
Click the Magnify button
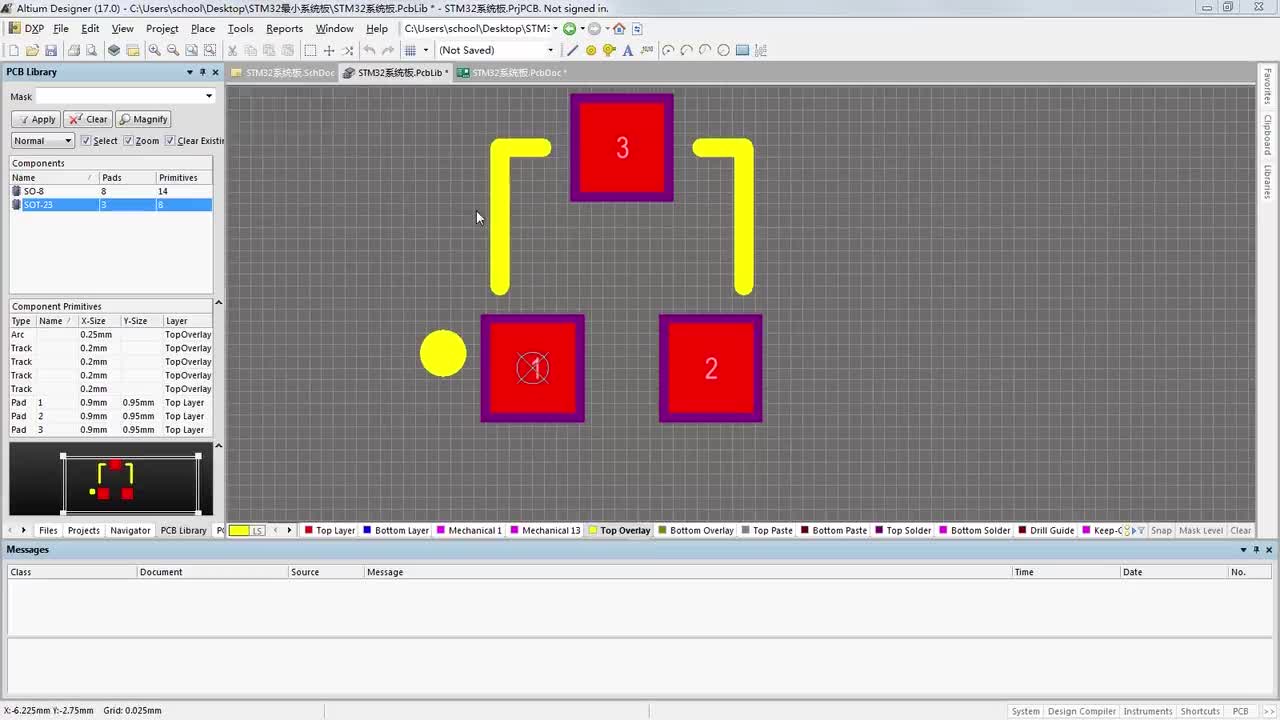(143, 119)
